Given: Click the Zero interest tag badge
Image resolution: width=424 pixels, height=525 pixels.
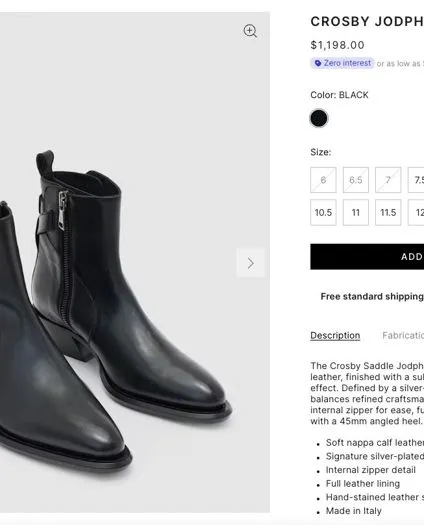Looking at the screenshot, I should click(342, 63).
